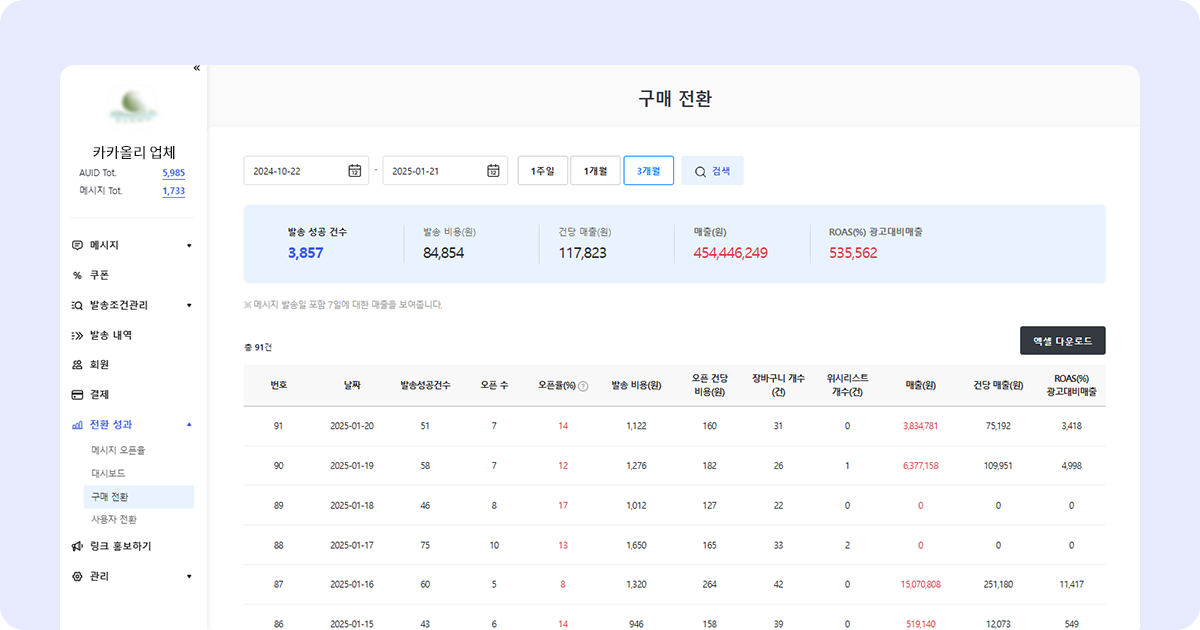Viewport: 1200px width, 630px height.
Task: Click the 매출 value 3,834,781
Action: [920, 426]
